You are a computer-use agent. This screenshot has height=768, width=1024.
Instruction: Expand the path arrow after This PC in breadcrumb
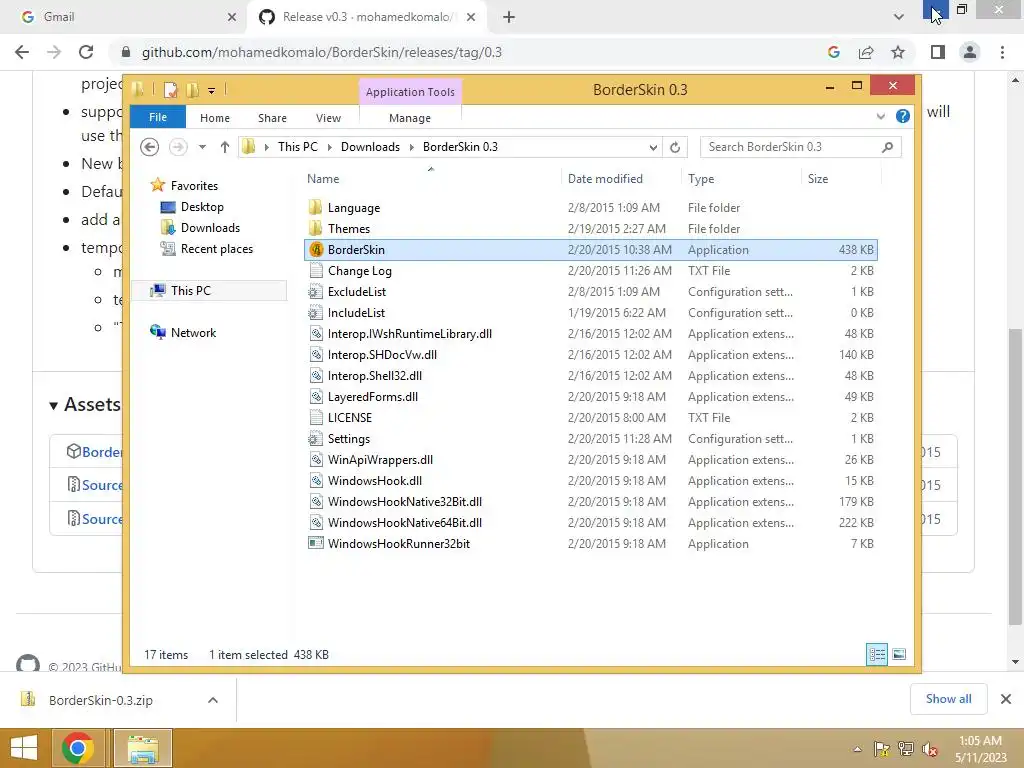click(329, 147)
